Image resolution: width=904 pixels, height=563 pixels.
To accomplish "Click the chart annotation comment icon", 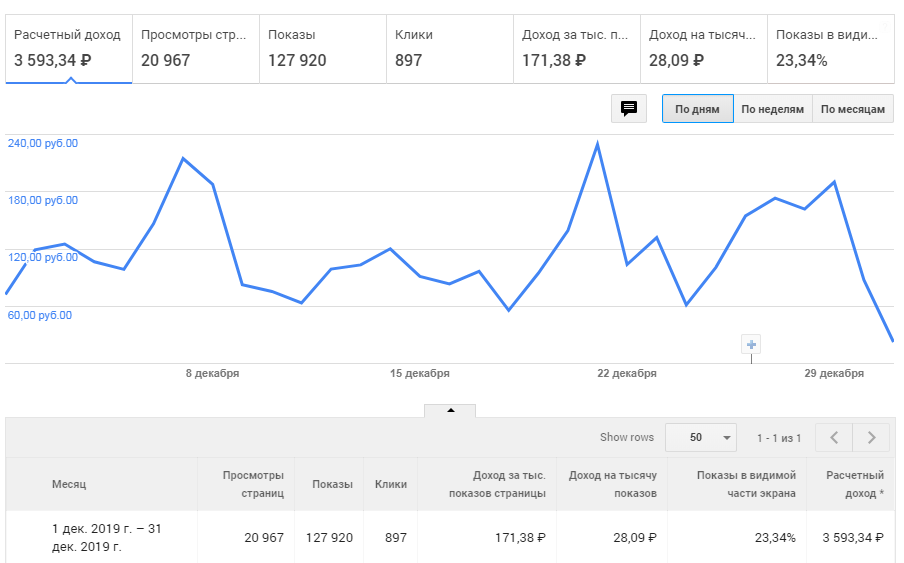I will tap(629, 109).
